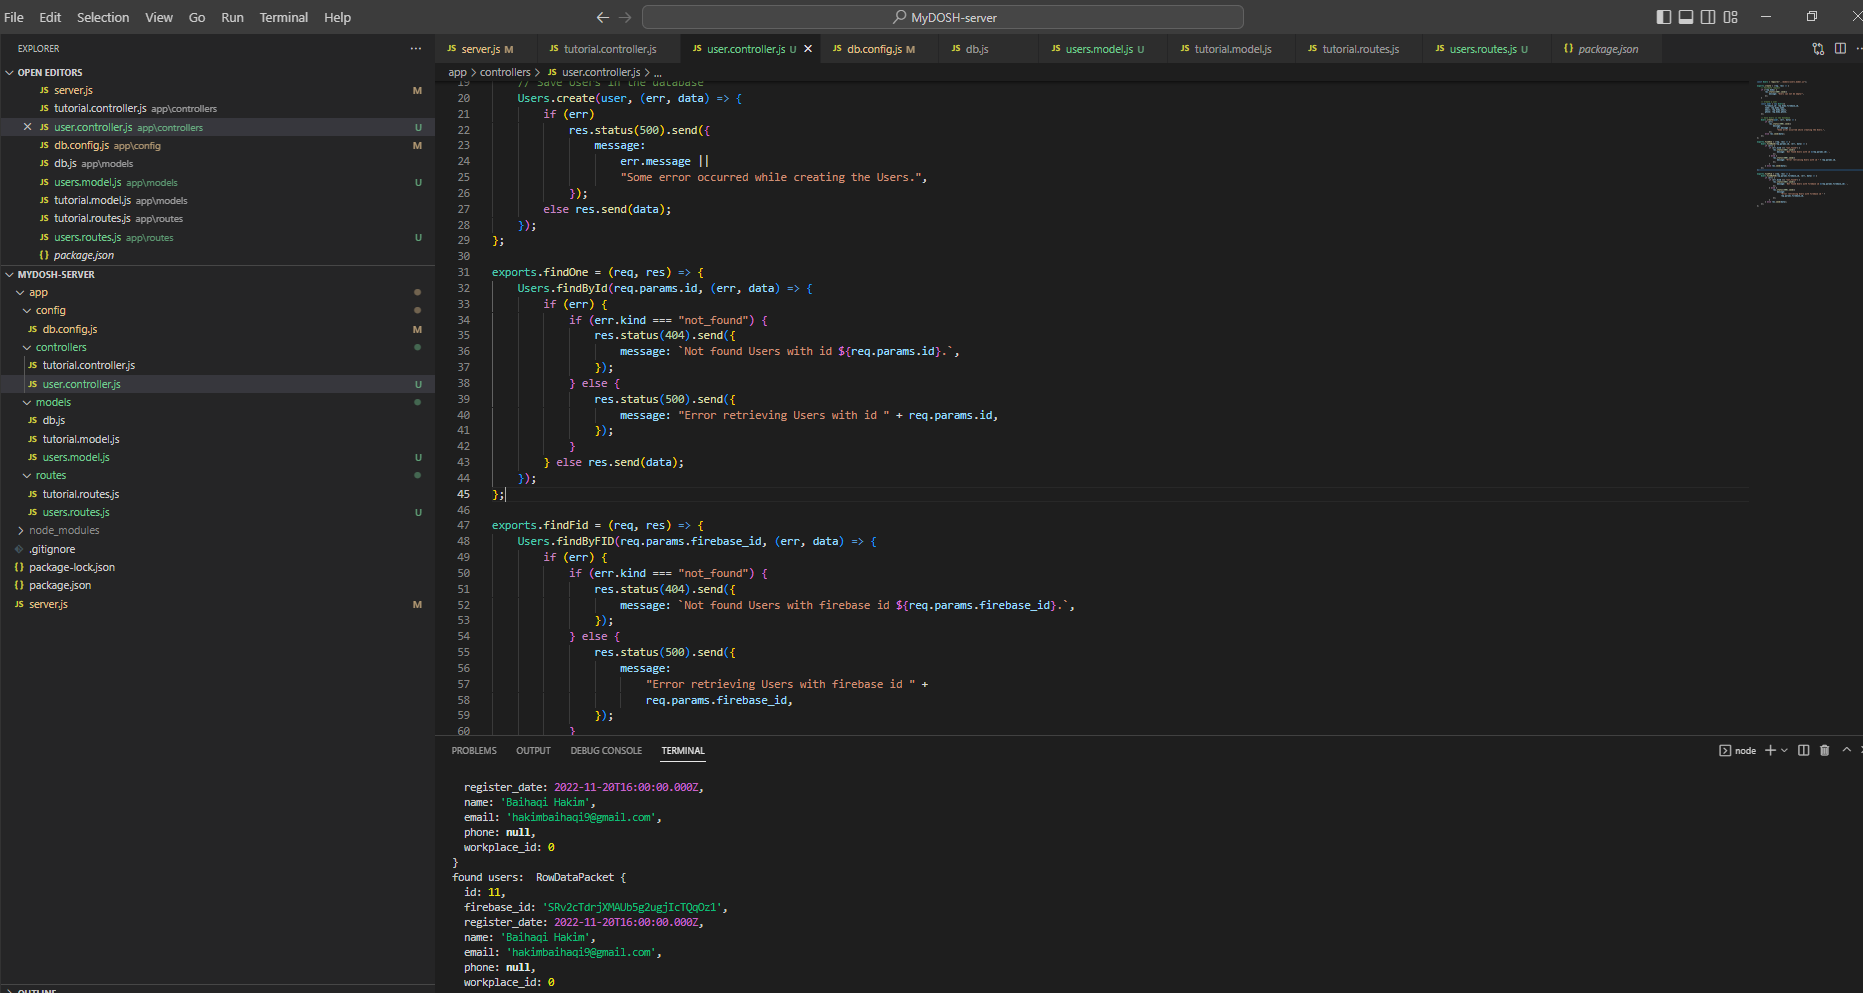Create a new terminal with plus icon

coord(1770,750)
